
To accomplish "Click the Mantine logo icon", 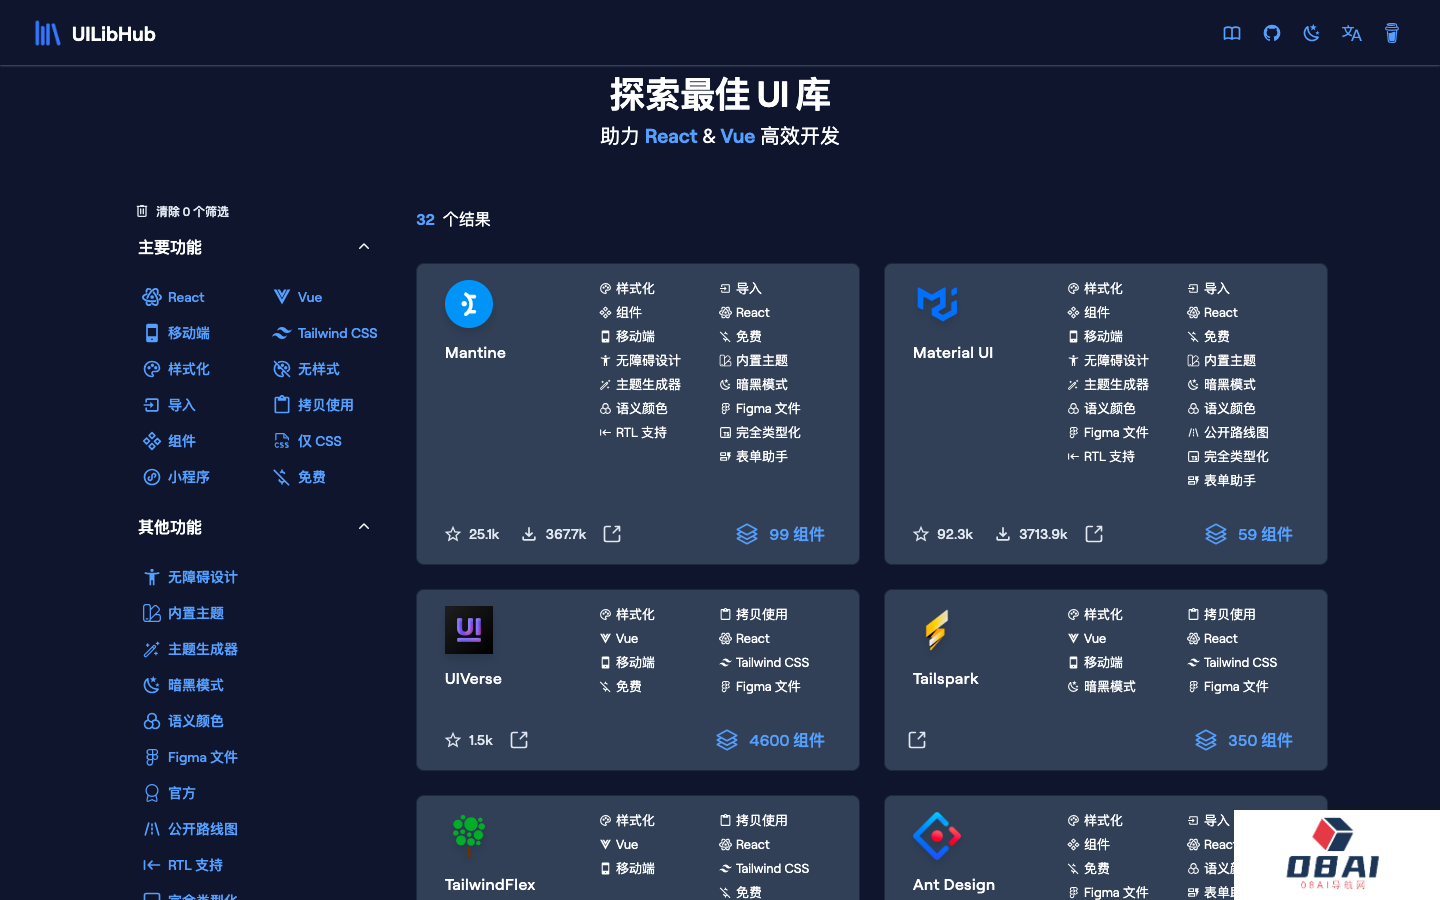I will [469, 304].
